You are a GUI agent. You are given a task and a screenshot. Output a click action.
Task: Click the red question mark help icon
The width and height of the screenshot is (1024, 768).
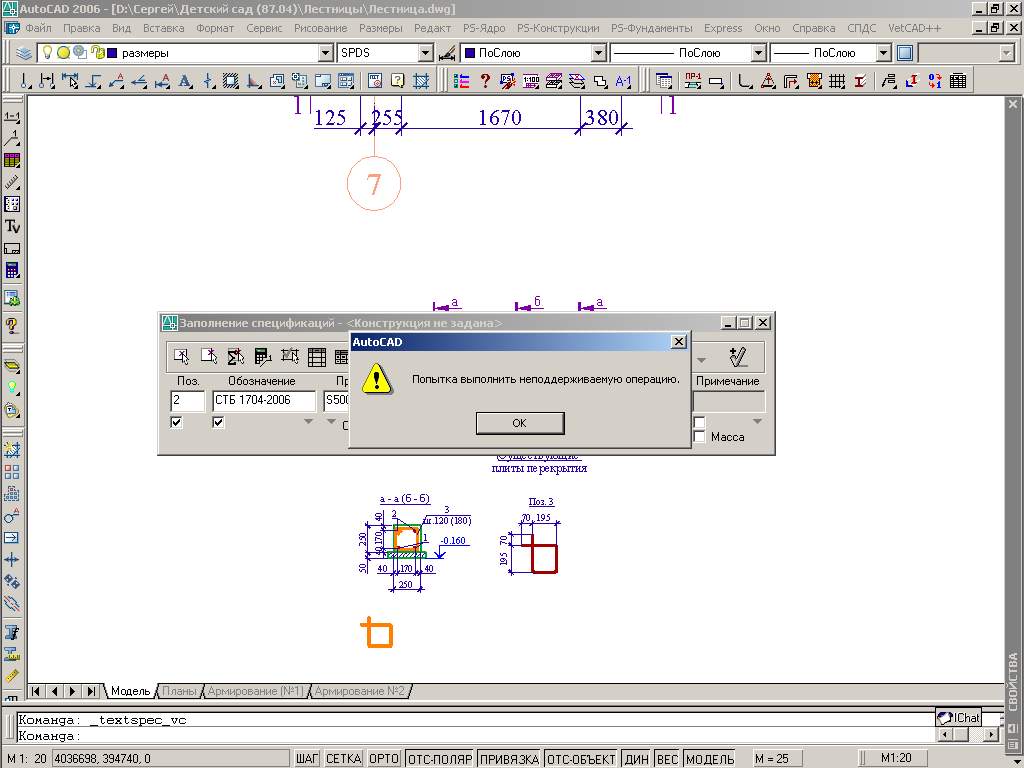coord(485,81)
